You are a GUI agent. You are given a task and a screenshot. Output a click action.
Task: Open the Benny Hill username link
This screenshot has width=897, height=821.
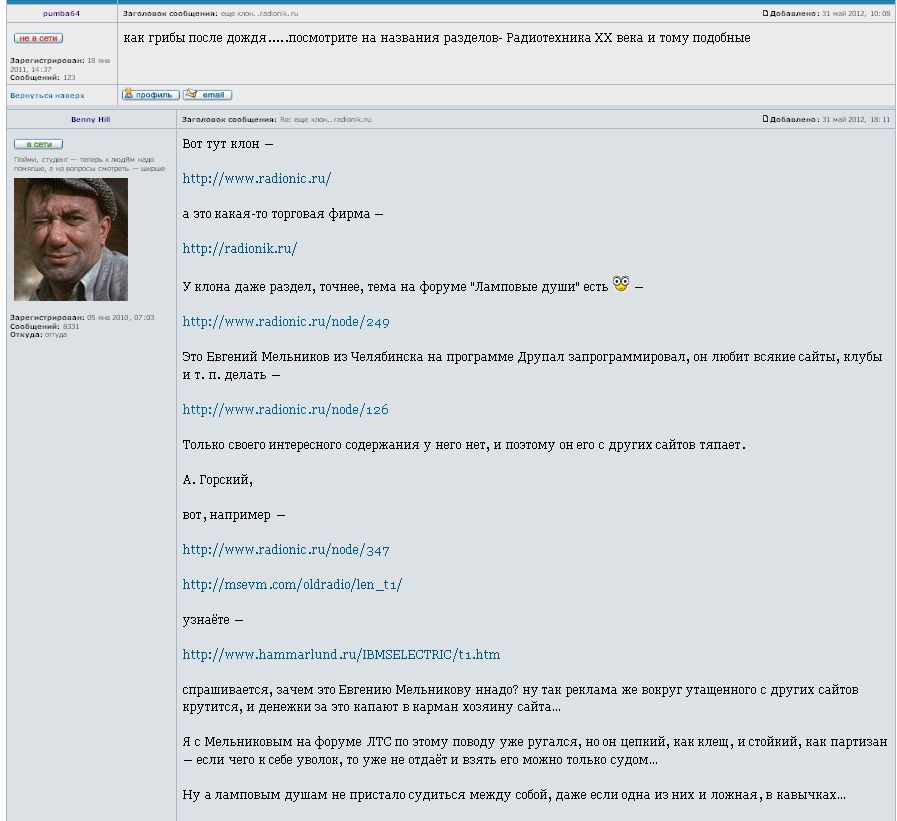click(x=90, y=119)
